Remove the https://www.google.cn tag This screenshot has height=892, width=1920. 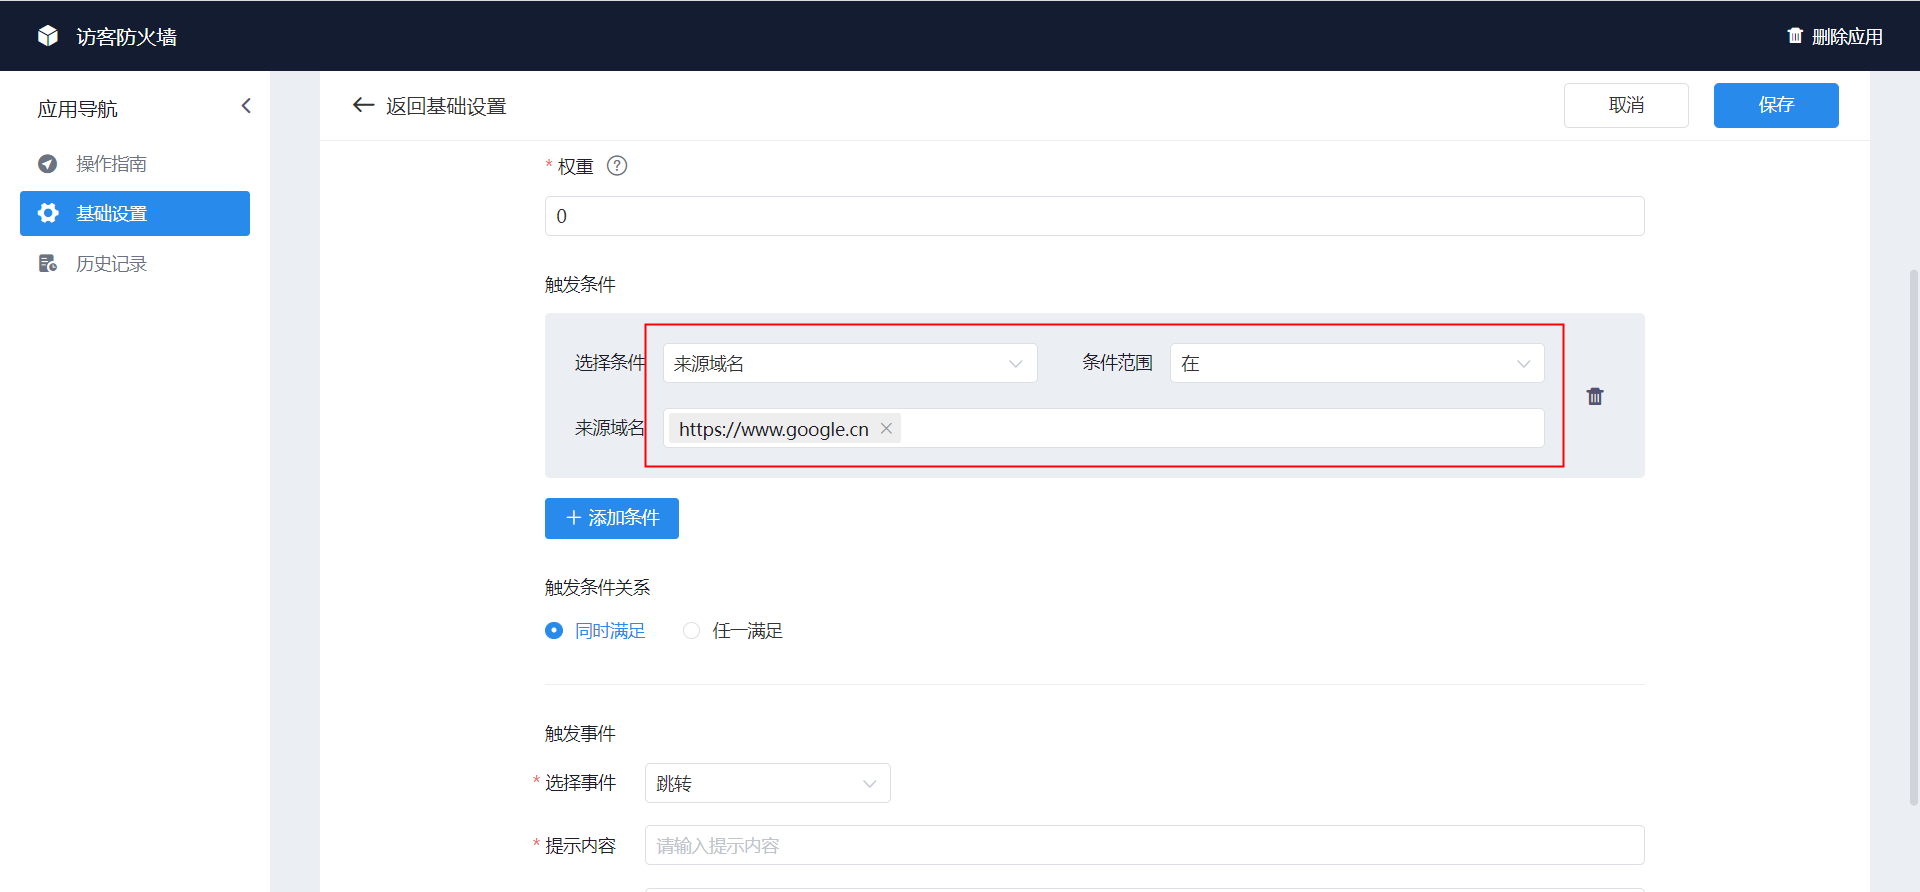(886, 428)
